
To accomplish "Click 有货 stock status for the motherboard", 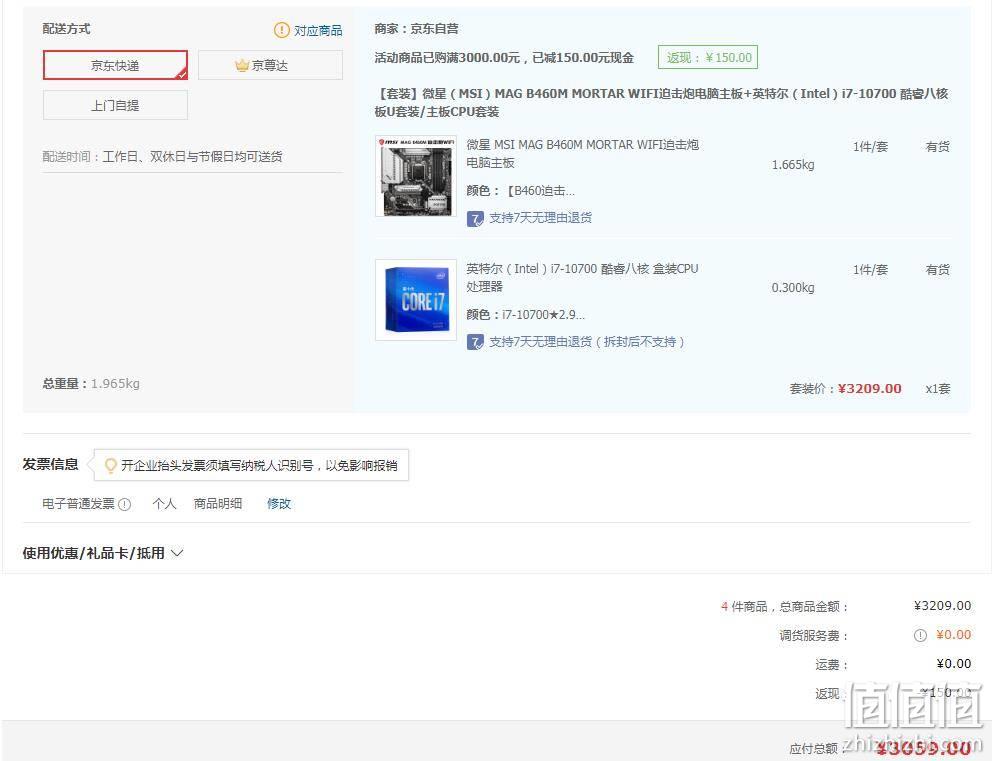I will point(938,147).
